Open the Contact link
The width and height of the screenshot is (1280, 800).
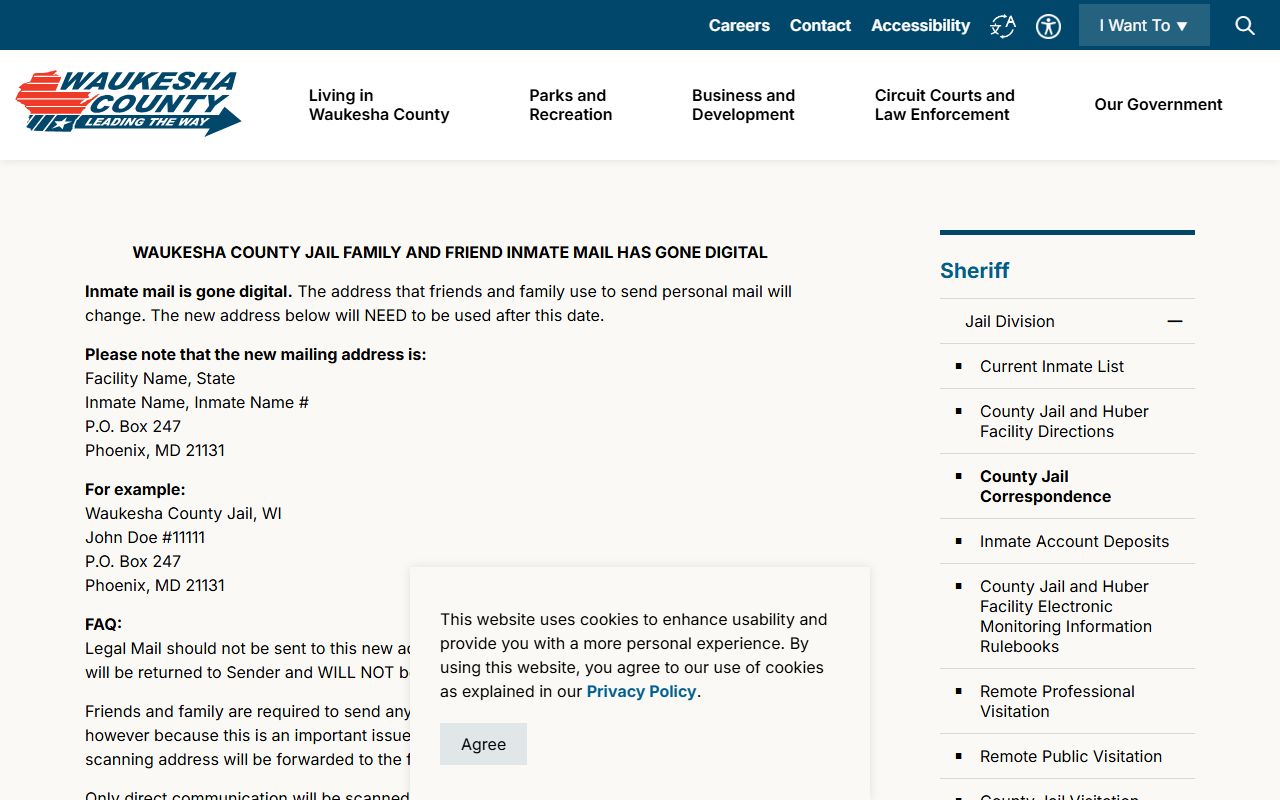[820, 26]
